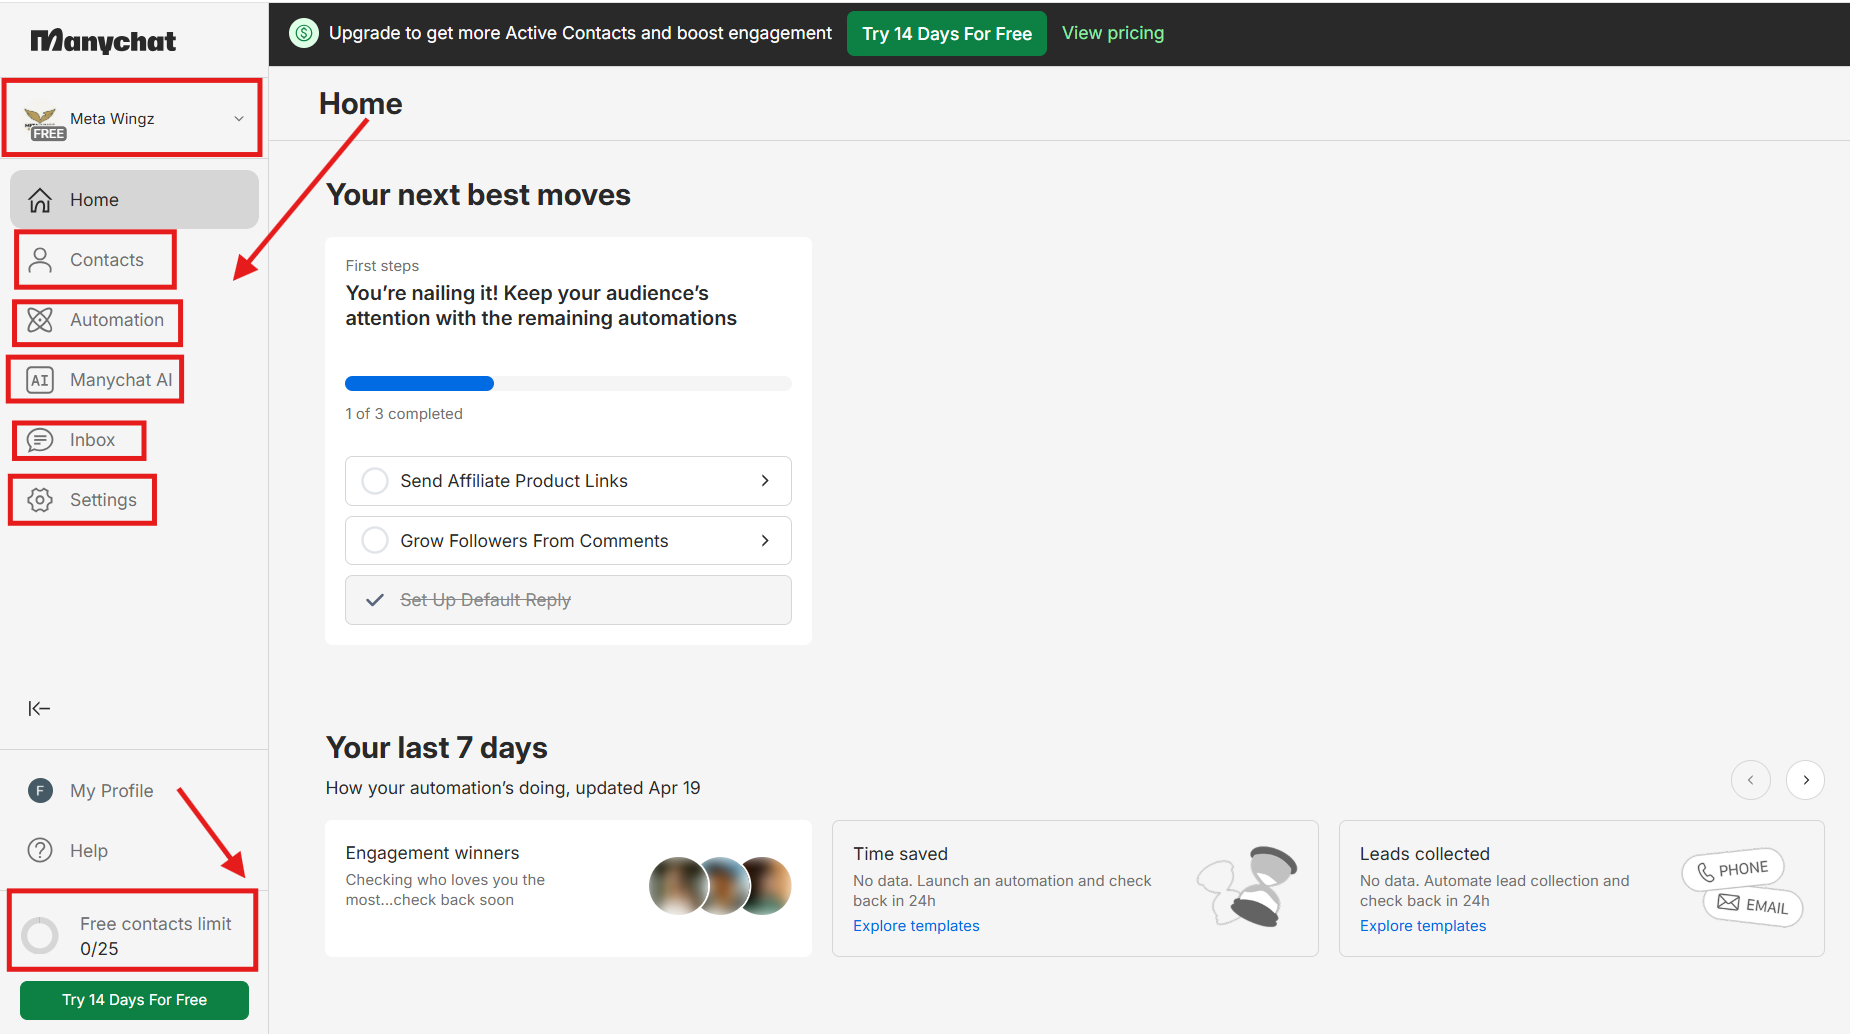The height and width of the screenshot is (1034, 1850).
Task: Open the Meta Wingz account switcher chevron
Action: 239,118
